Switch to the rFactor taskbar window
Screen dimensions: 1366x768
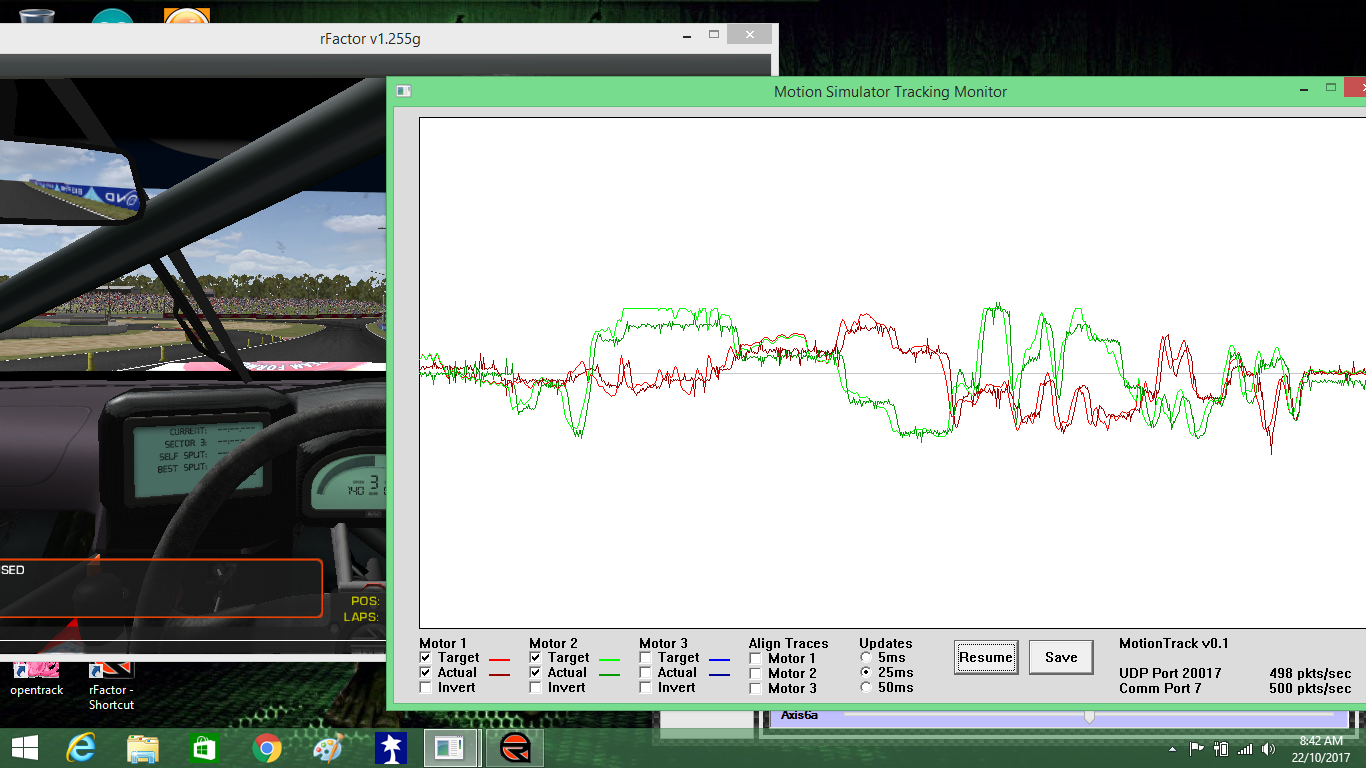(x=515, y=748)
